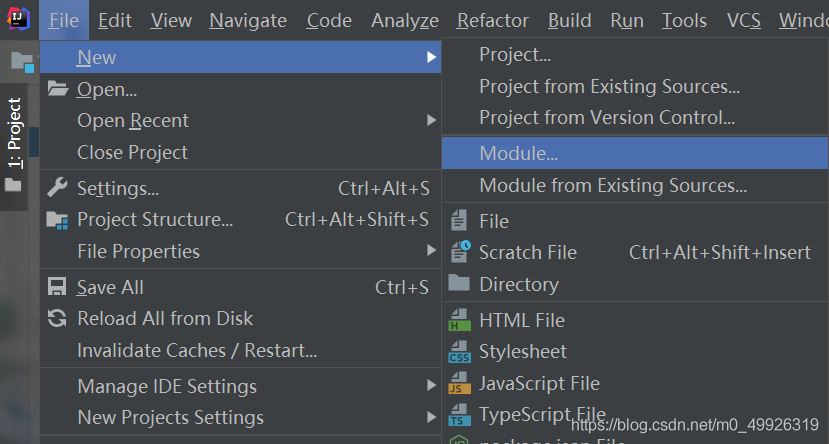829x444 pixels.
Task: Click the Directory folder icon
Action: [x=460, y=284]
